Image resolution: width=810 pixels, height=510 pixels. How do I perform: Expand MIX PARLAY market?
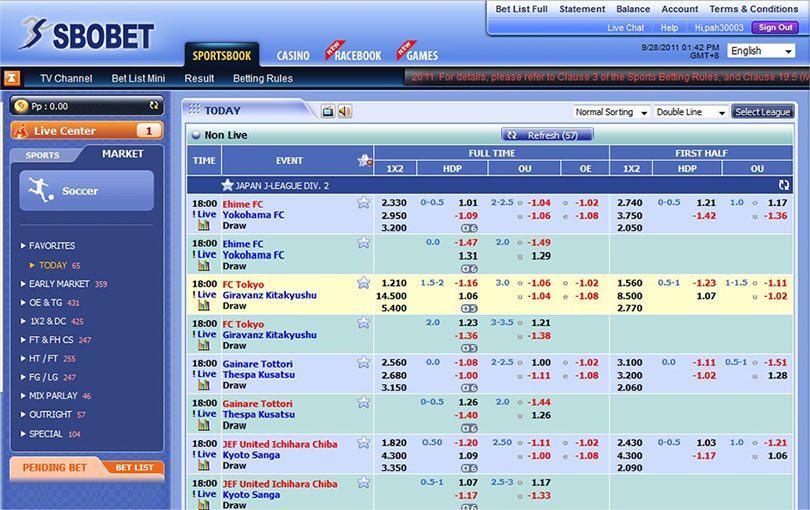point(56,396)
